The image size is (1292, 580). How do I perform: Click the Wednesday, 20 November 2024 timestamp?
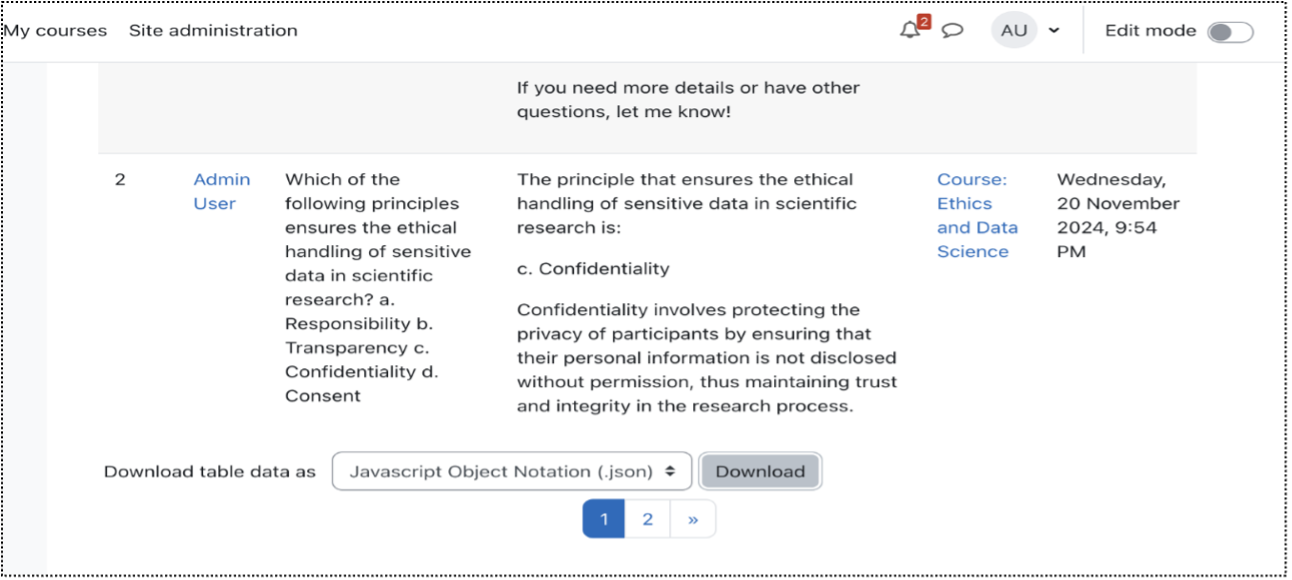[x=1118, y=215]
